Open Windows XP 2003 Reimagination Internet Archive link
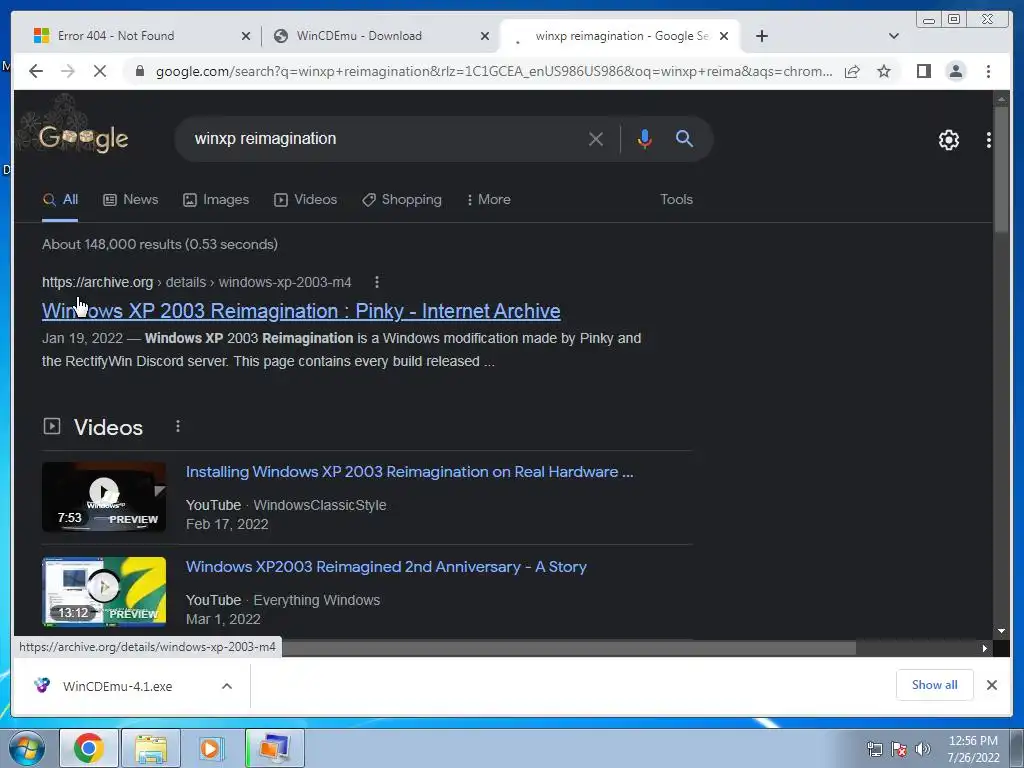The width and height of the screenshot is (1024, 768). tap(301, 311)
